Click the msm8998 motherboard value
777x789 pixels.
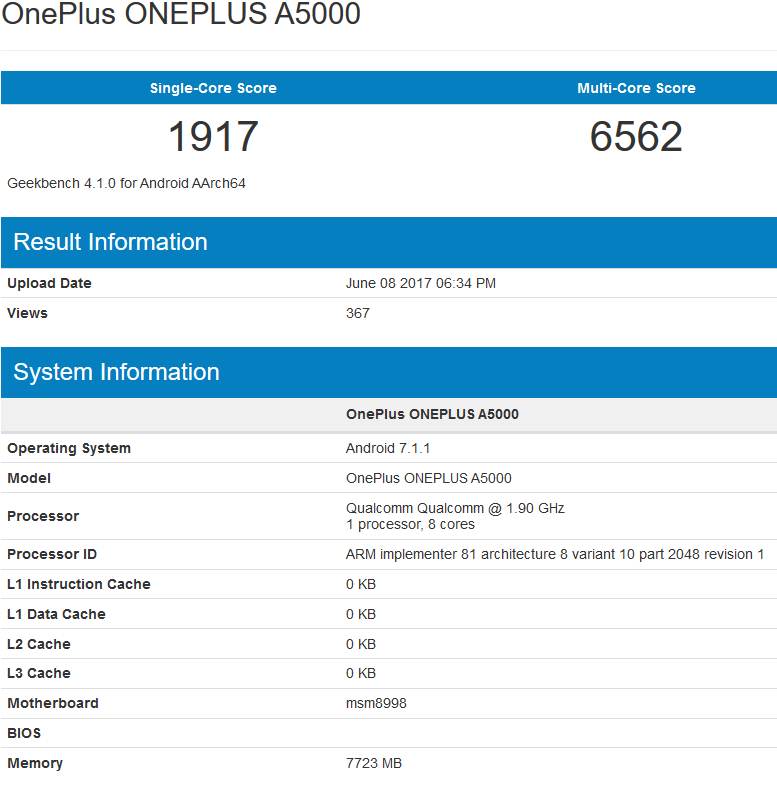click(376, 703)
